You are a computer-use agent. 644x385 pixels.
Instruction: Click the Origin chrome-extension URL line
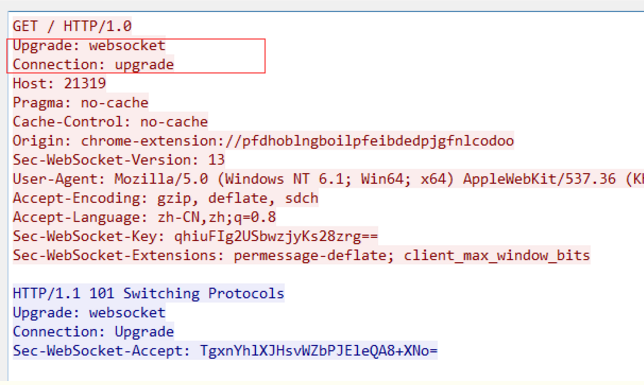(263, 141)
